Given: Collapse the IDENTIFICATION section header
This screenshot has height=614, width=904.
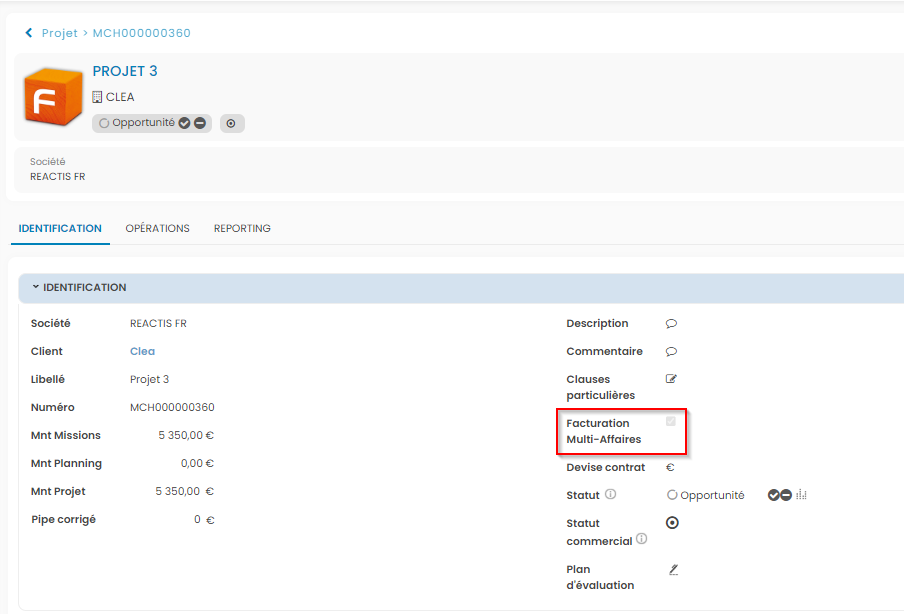Looking at the screenshot, I should coord(36,287).
